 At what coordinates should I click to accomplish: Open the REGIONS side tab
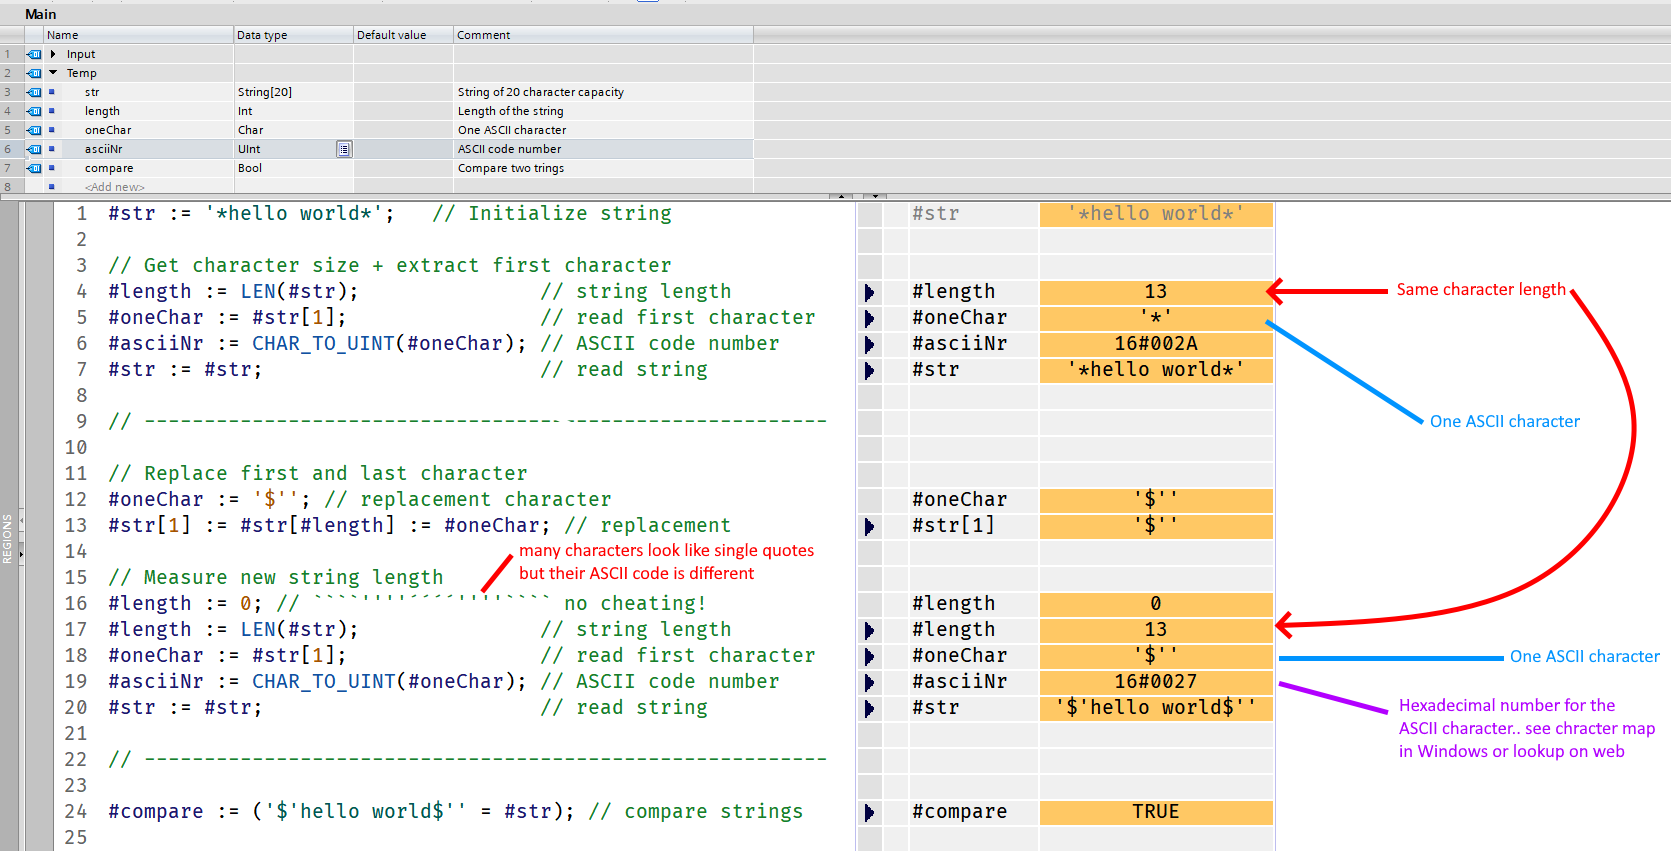(x=8, y=539)
